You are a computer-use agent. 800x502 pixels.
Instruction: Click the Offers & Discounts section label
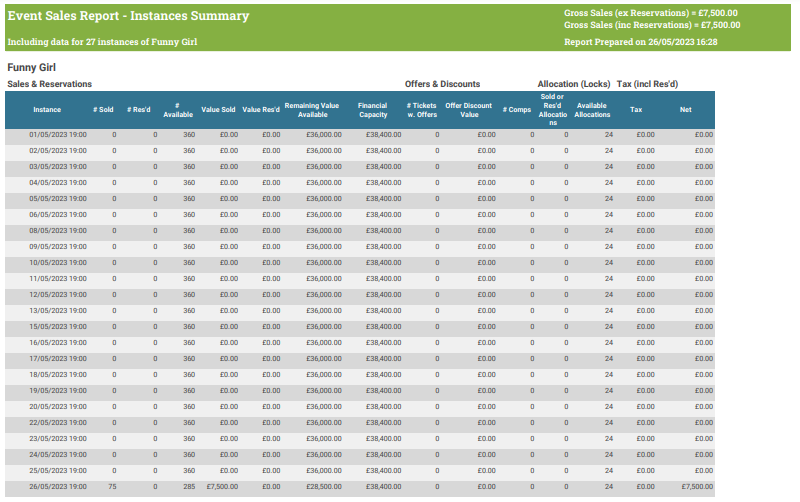tap(442, 84)
